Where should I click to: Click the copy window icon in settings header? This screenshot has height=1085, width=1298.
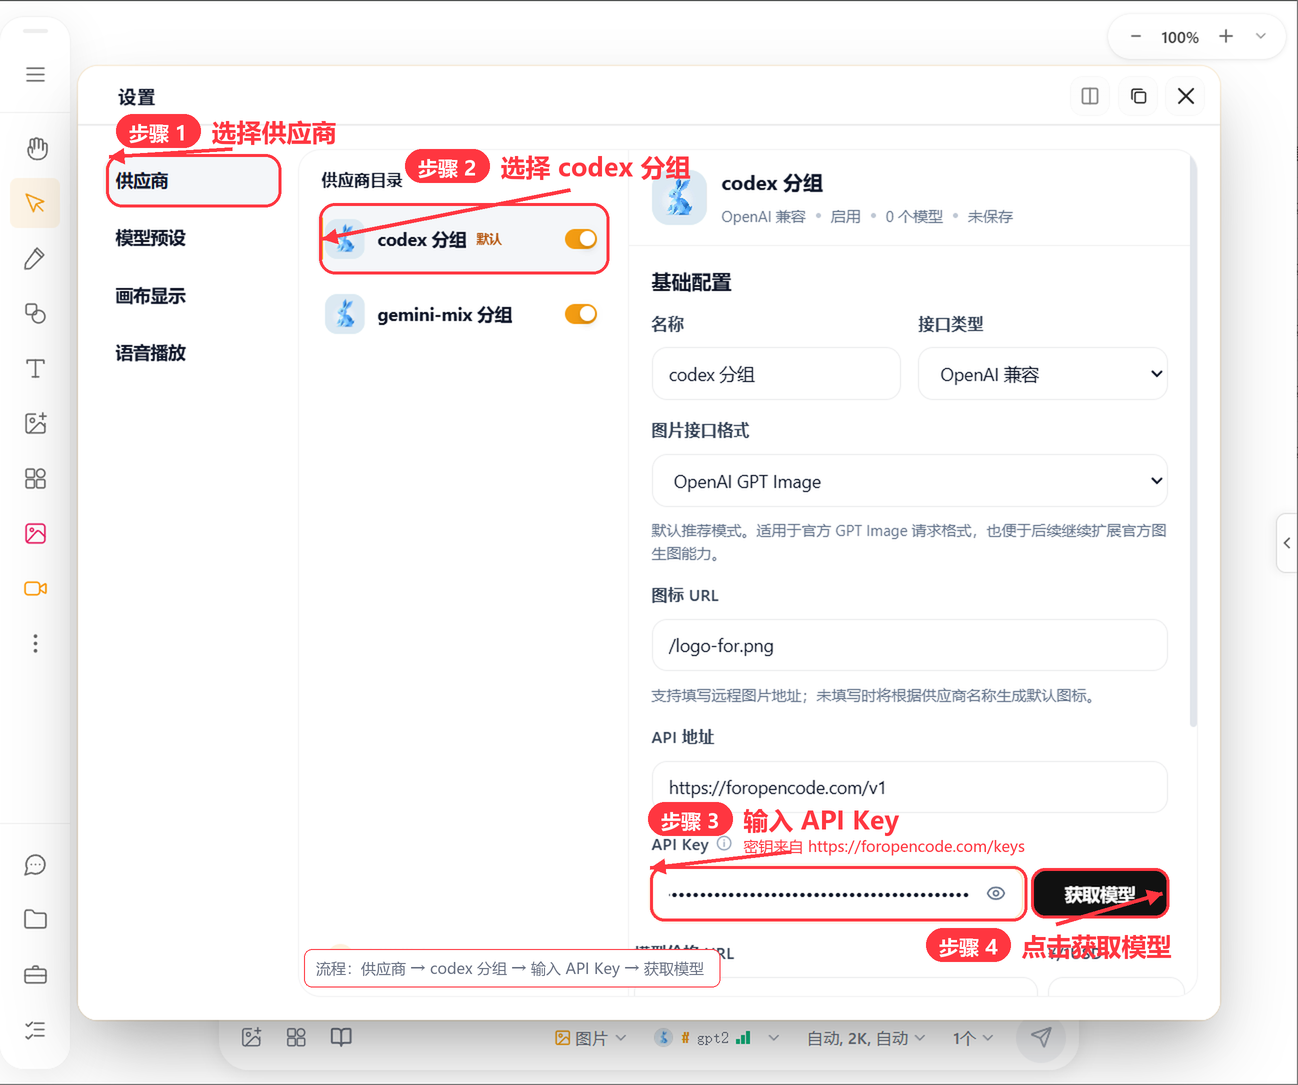(x=1138, y=96)
